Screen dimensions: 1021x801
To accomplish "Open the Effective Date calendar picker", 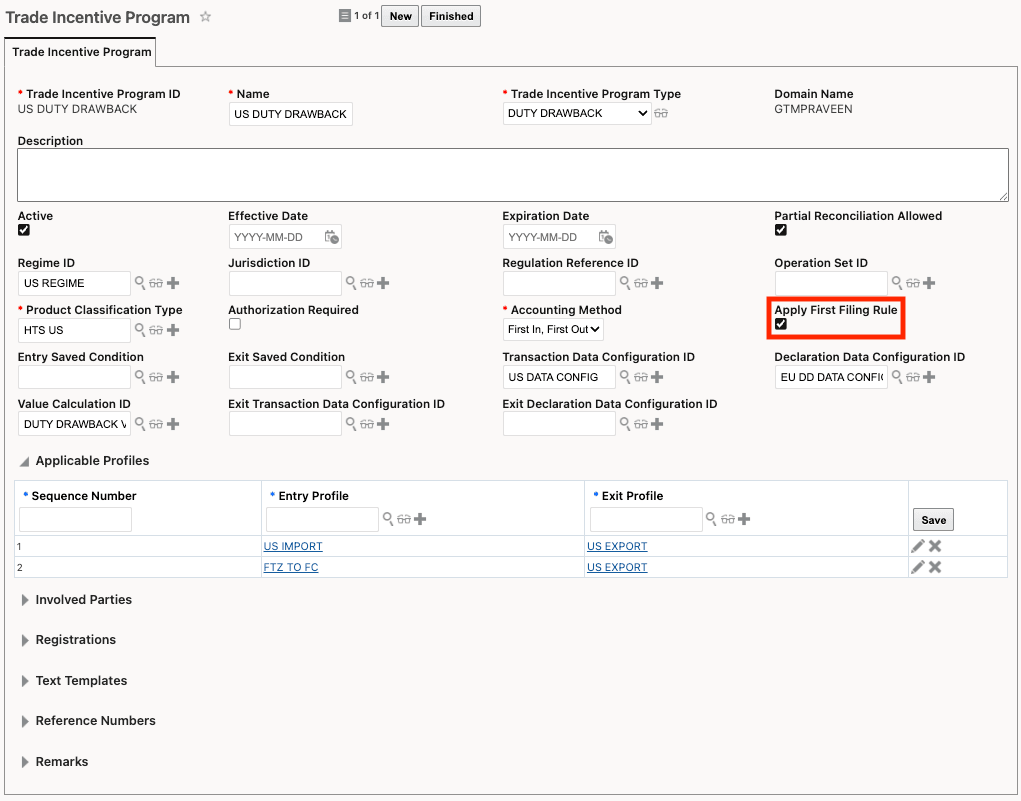I will (332, 237).
